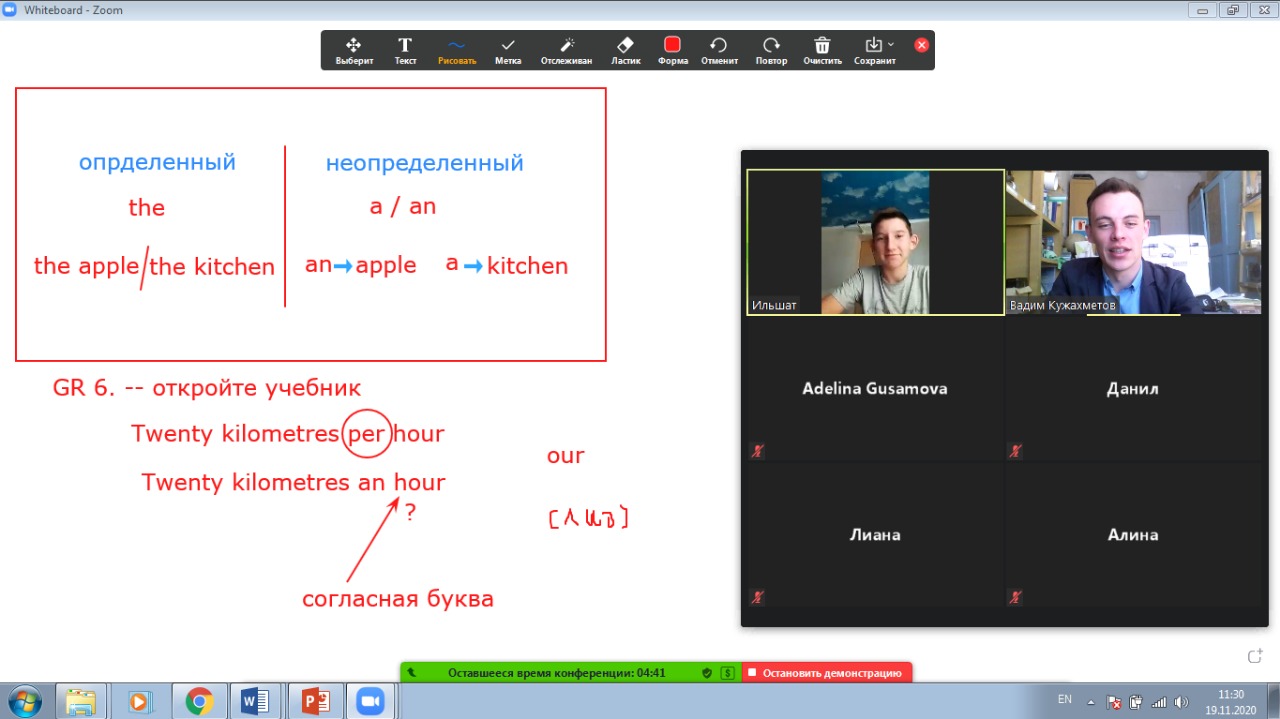Toggle the system volume speaker icon
1280x719 pixels.
tap(1181, 702)
